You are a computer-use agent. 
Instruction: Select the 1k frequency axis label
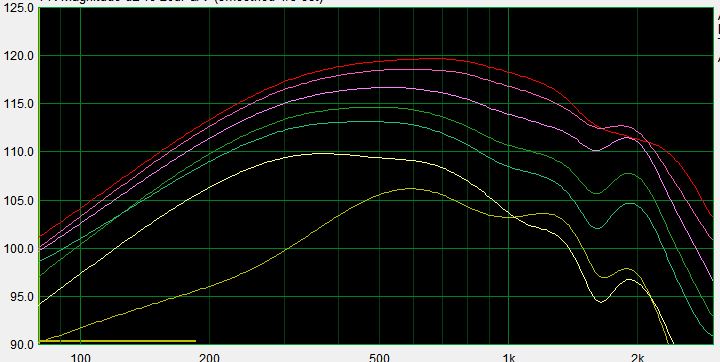(x=508, y=357)
